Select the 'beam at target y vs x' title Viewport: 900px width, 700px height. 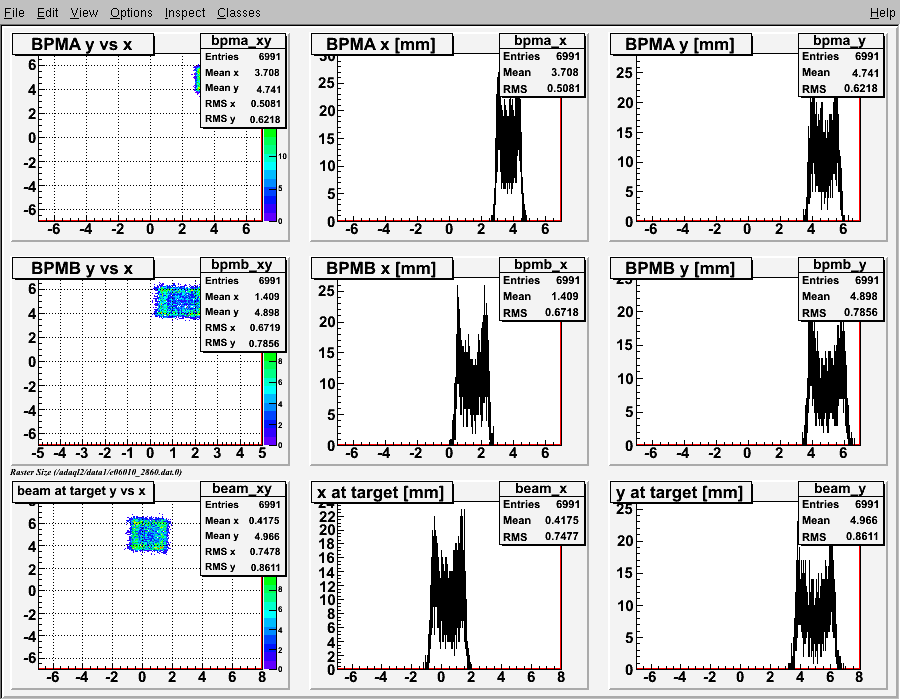point(82,491)
